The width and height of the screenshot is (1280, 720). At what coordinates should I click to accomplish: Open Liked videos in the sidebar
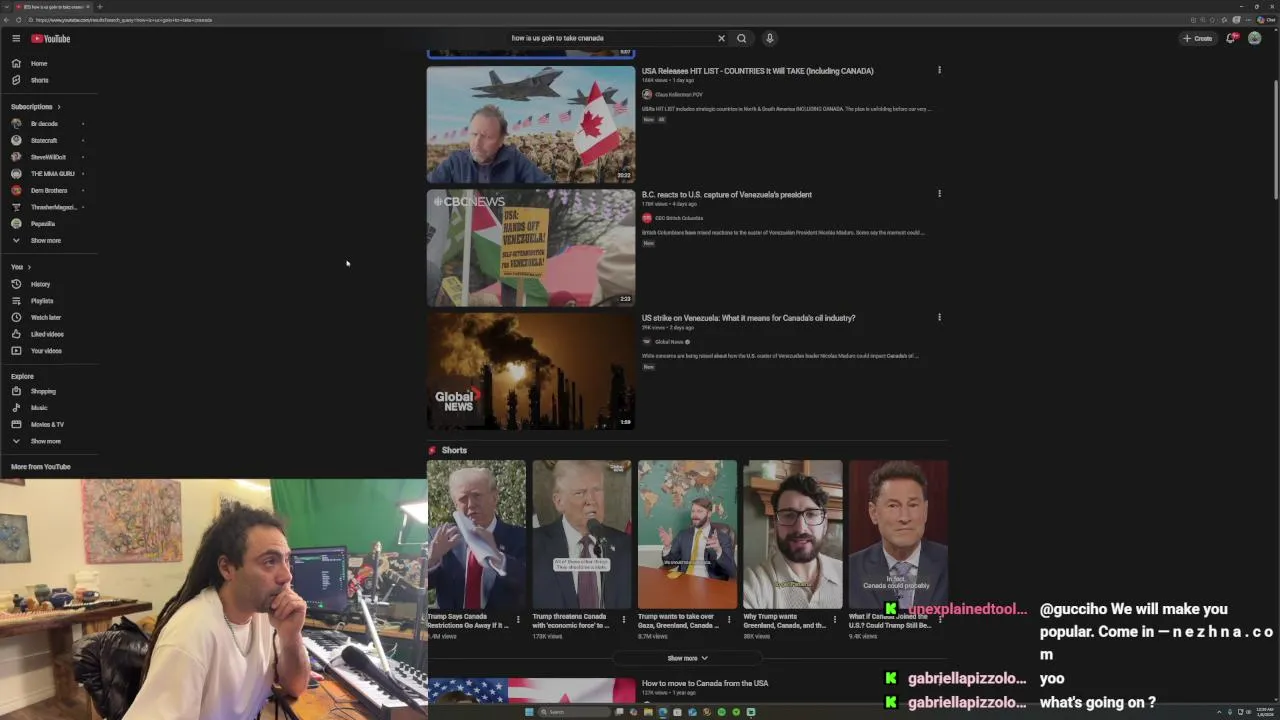(x=48, y=334)
